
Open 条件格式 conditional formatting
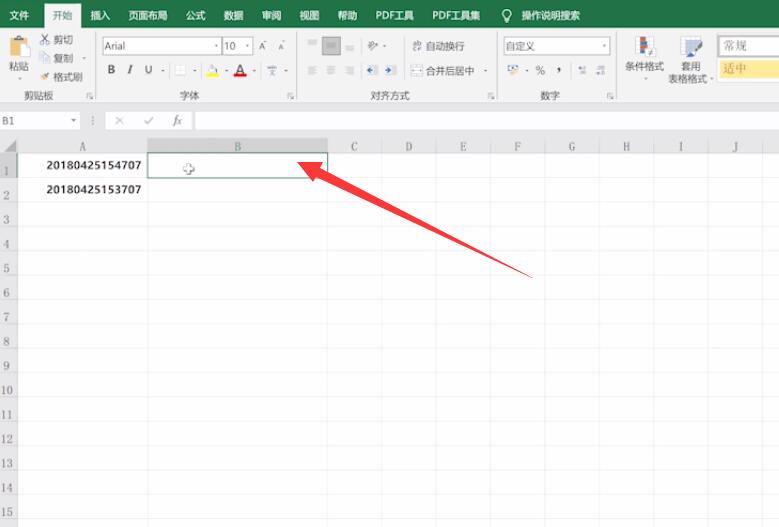[x=644, y=59]
